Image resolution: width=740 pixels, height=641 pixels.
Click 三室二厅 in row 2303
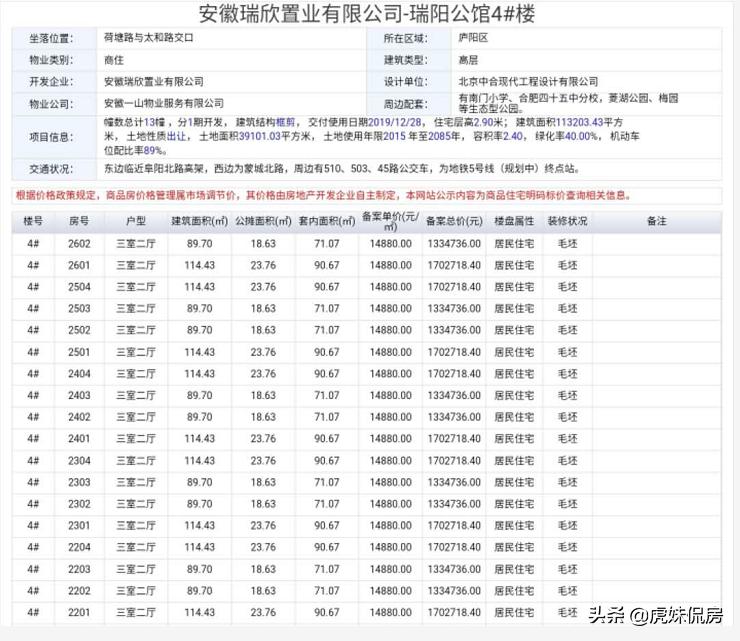(136, 482)
